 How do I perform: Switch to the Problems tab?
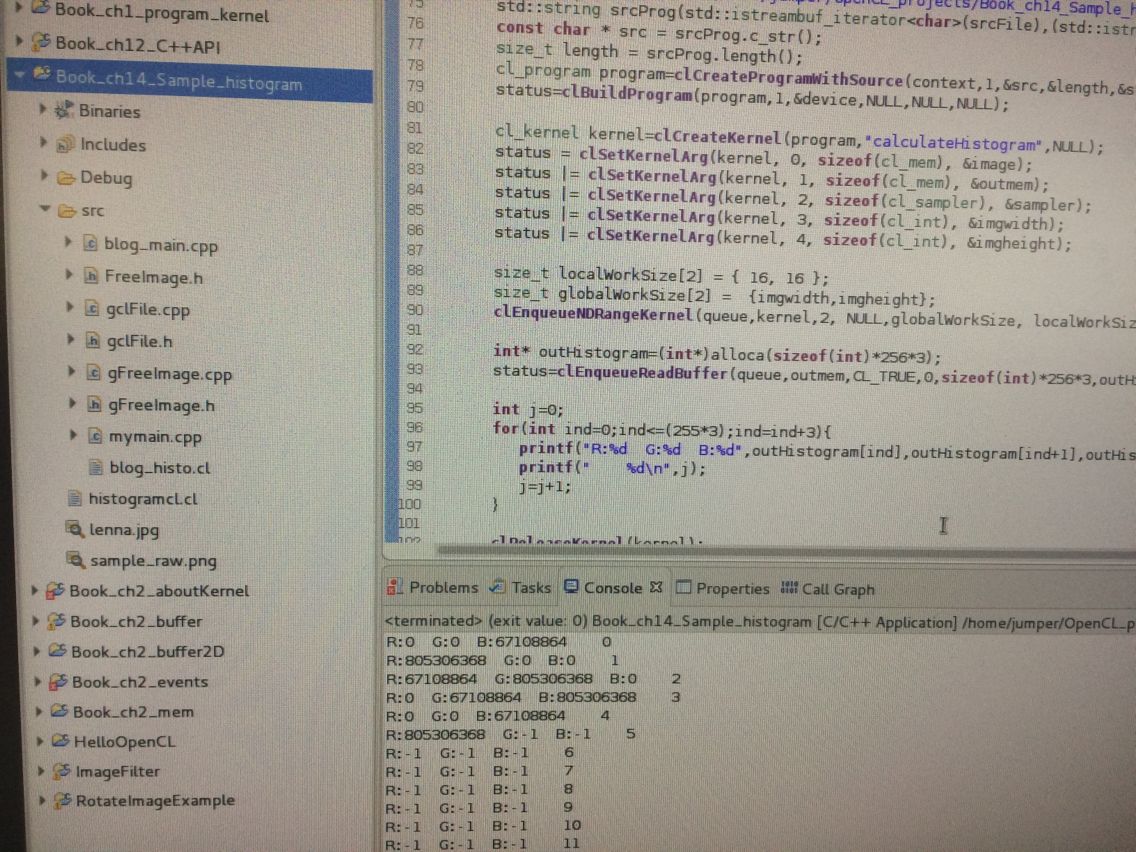click(x=433, y=588)
